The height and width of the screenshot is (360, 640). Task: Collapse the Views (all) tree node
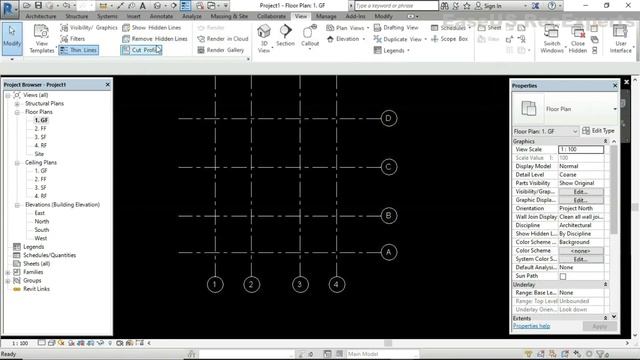point(8,95)
